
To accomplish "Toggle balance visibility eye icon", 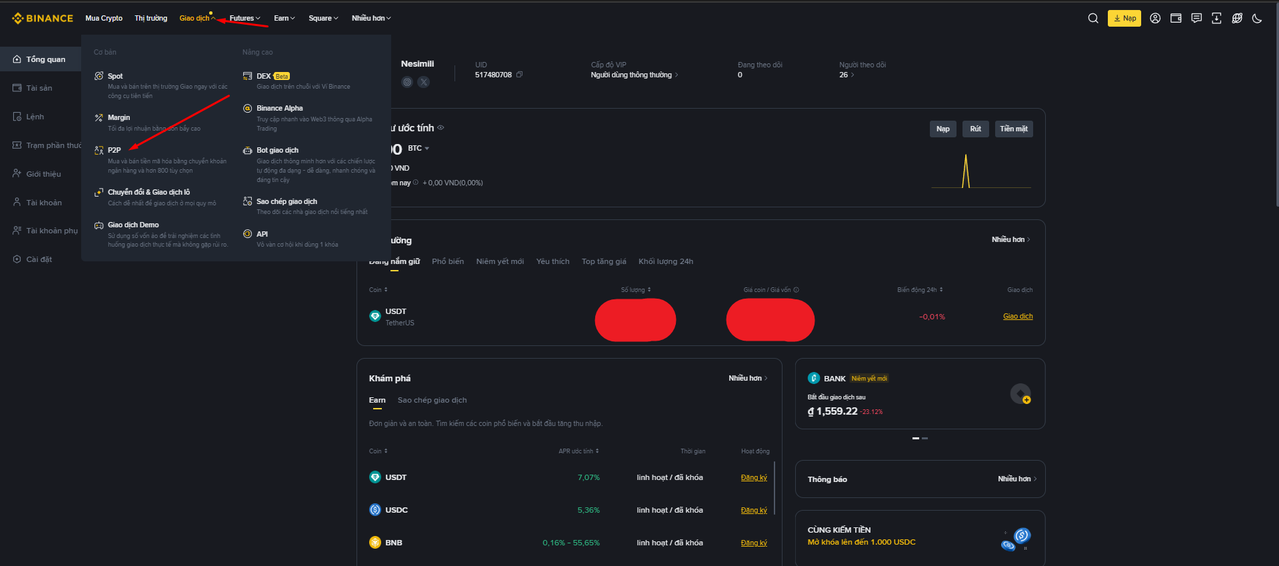I will pyautogui.click(x=441, y=128).
